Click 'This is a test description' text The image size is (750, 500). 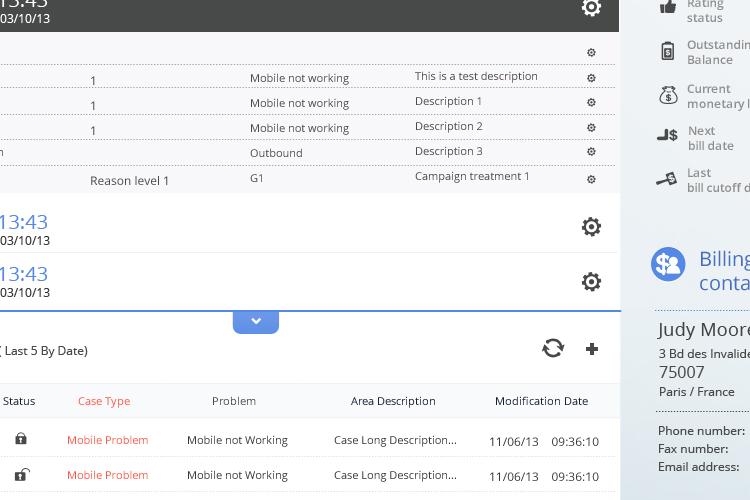coord(476,77)
